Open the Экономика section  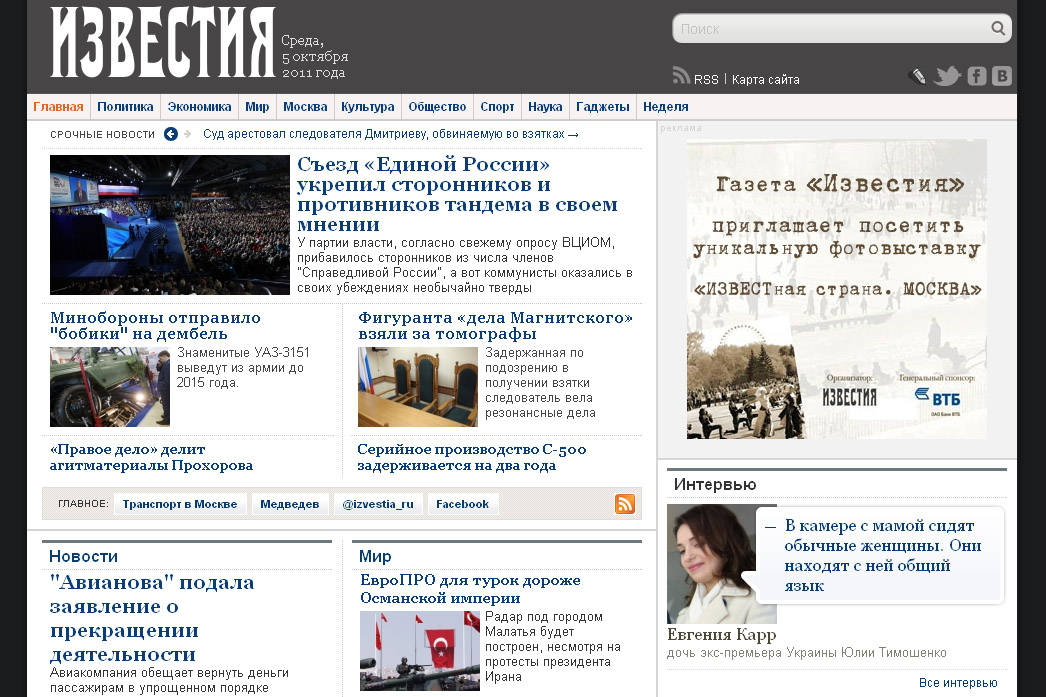tap(199, 107)
